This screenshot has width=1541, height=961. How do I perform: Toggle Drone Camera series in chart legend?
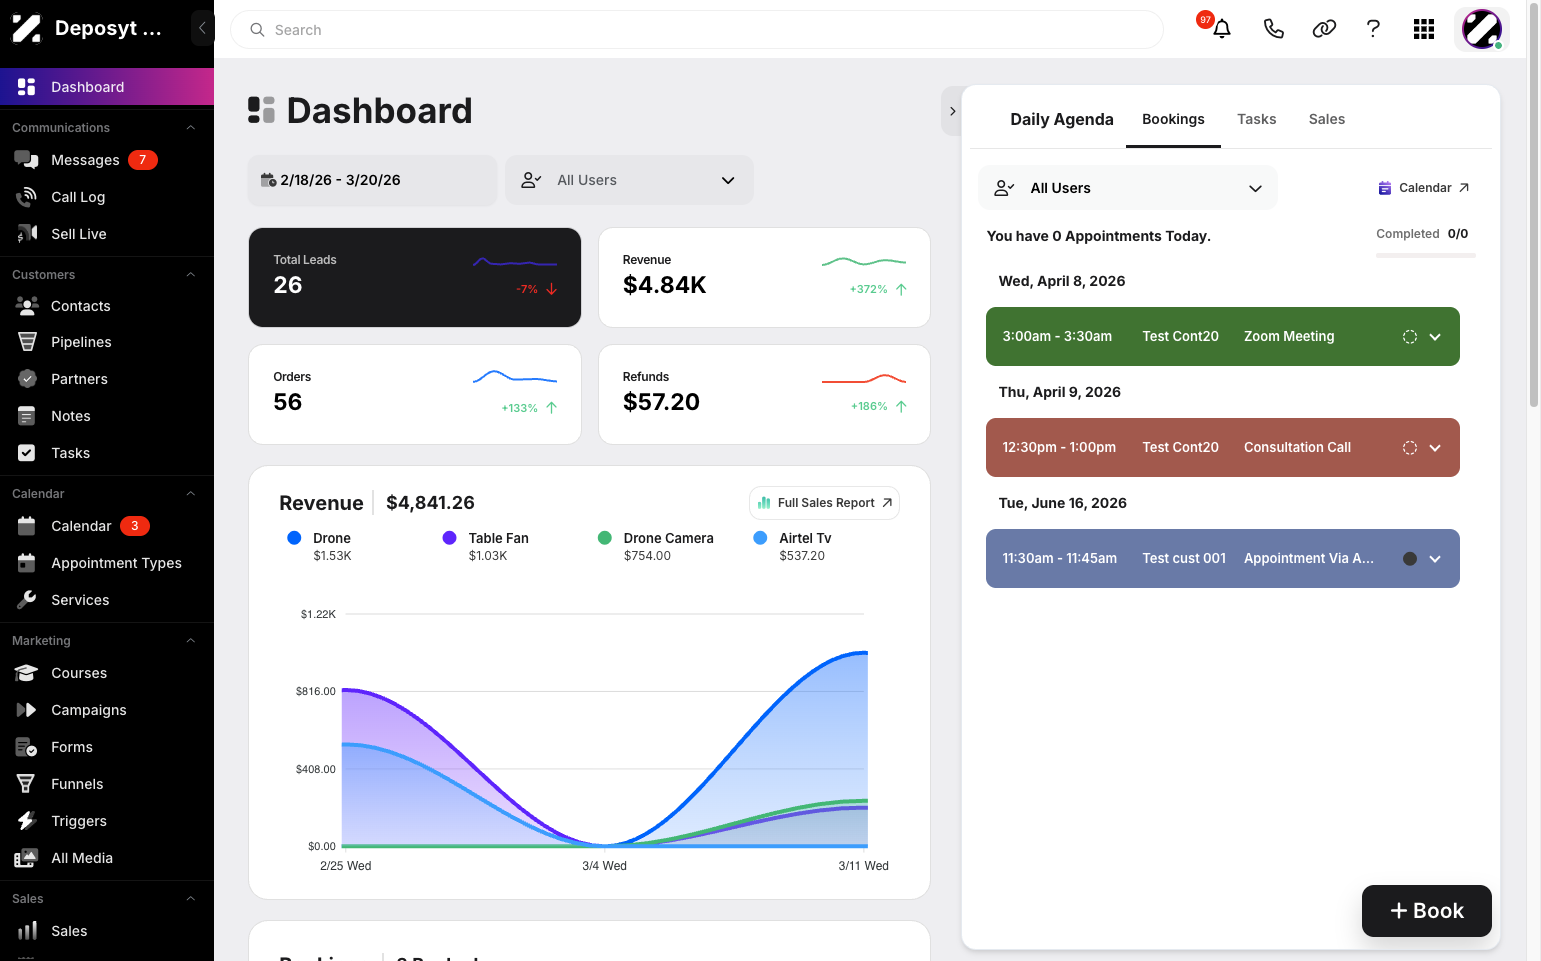pos(655,546)
